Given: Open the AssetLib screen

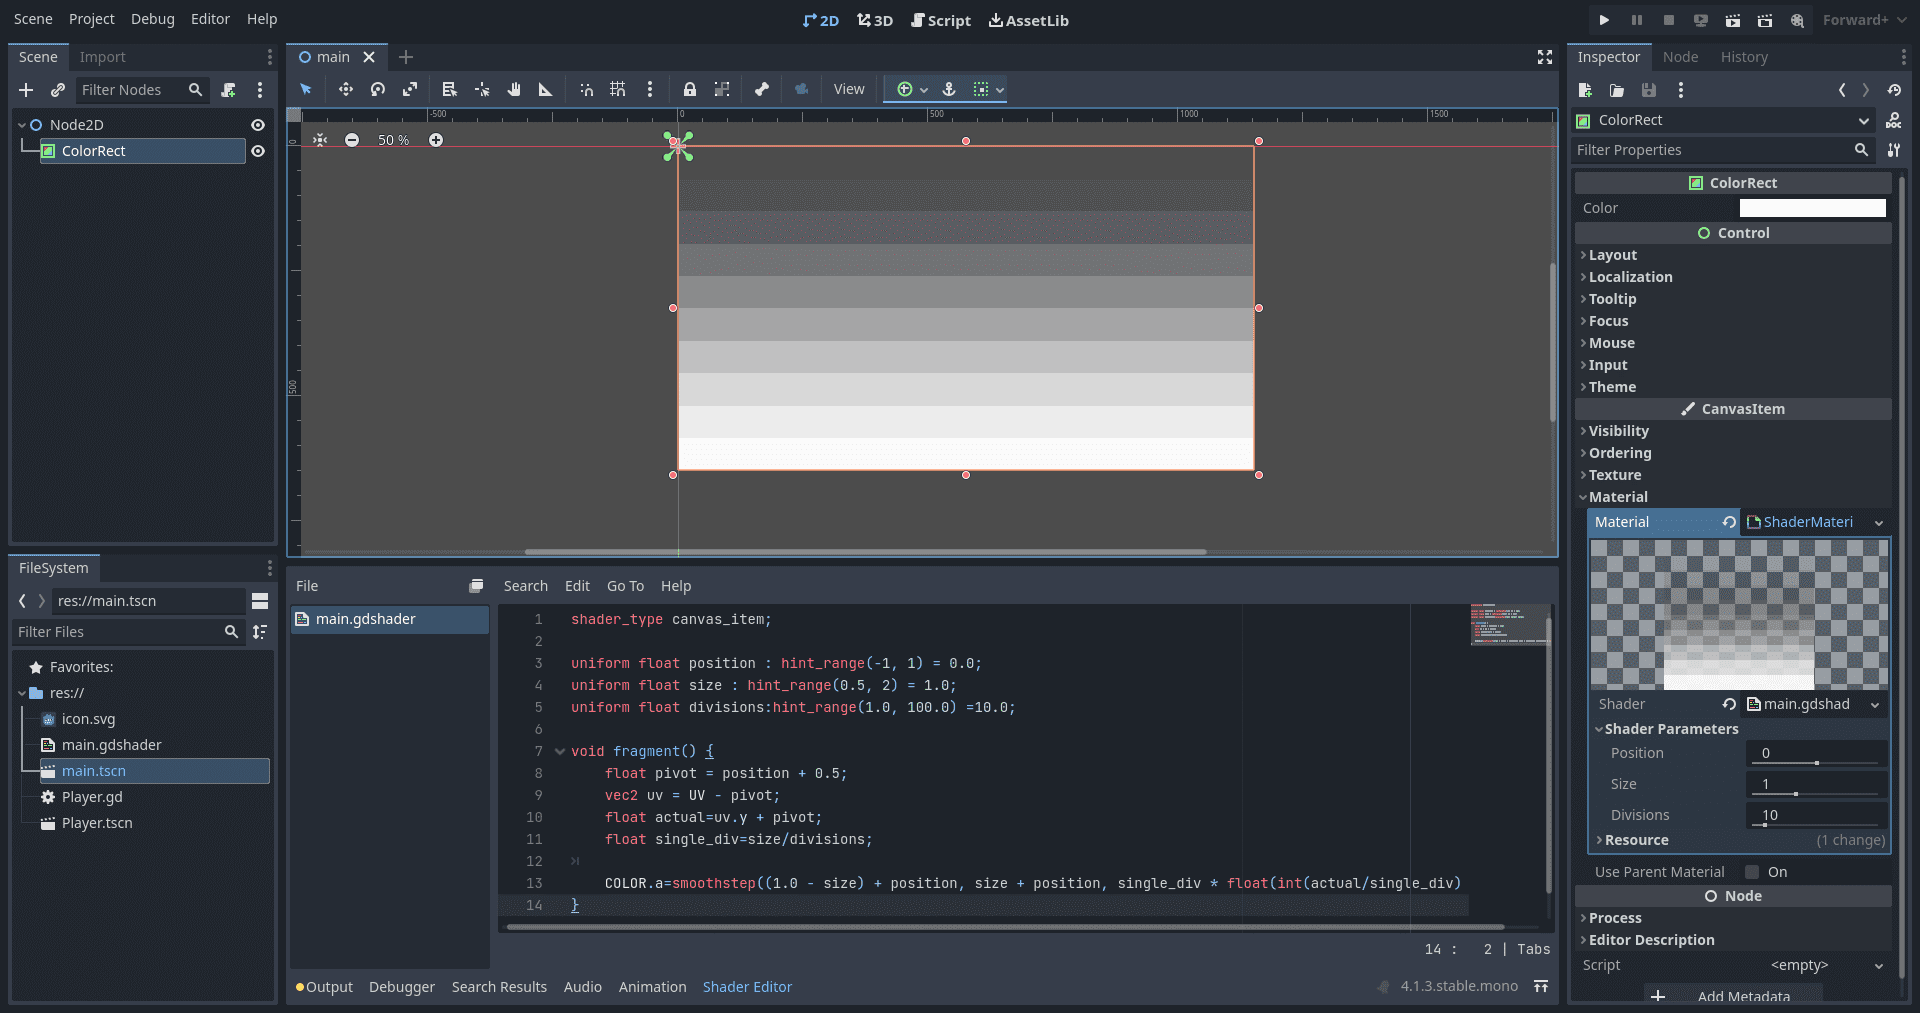Looking at the screenshot, I should click(x=1028, y=20).
